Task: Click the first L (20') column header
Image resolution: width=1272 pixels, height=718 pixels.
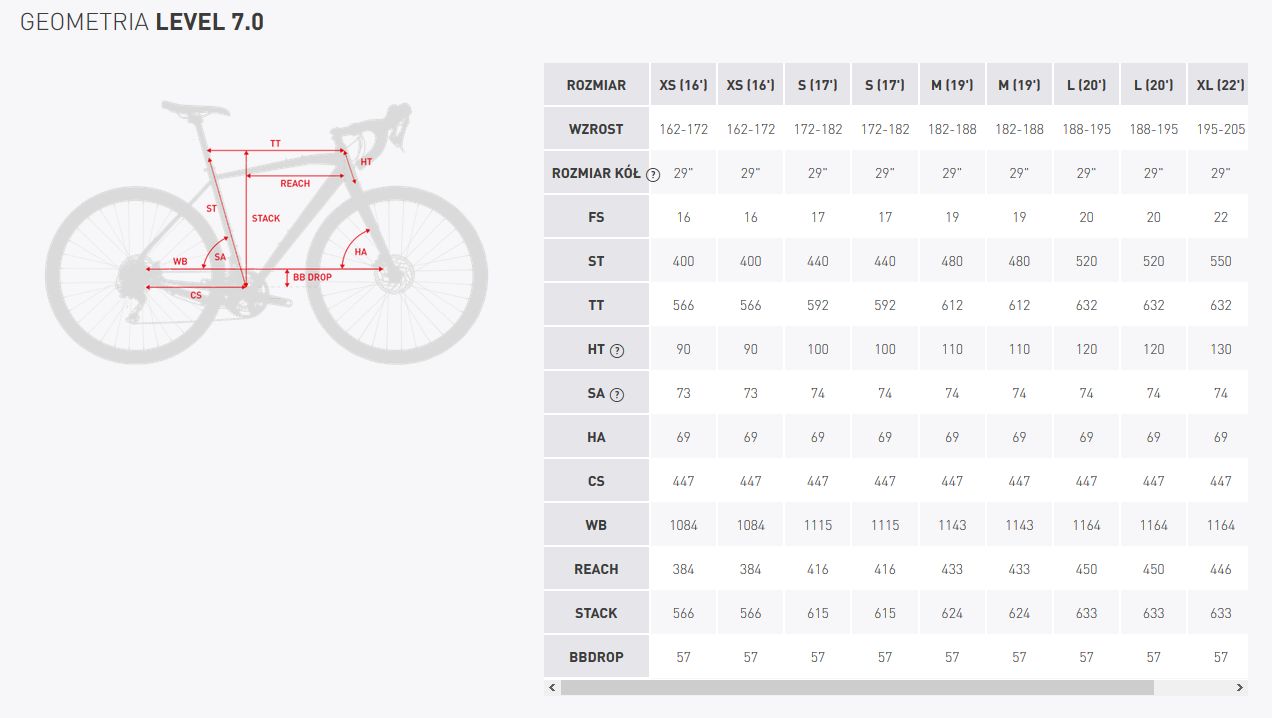Action: coord(1086,85)
